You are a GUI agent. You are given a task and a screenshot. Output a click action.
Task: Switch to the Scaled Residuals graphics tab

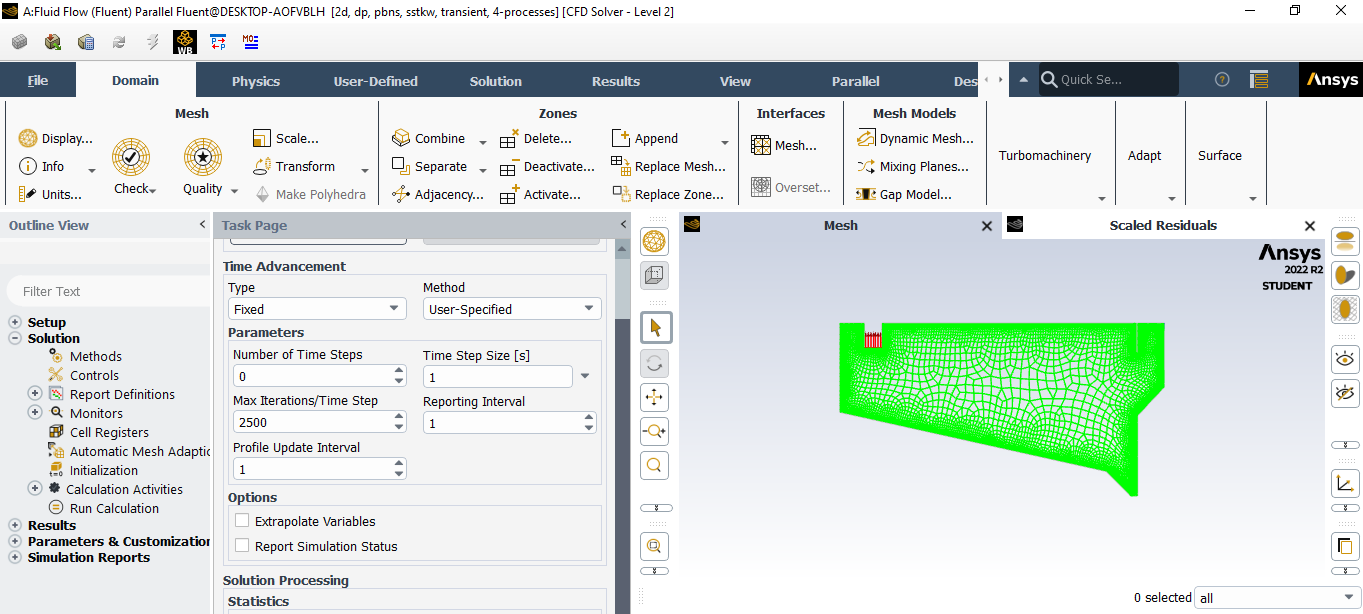coord(1163,226)
